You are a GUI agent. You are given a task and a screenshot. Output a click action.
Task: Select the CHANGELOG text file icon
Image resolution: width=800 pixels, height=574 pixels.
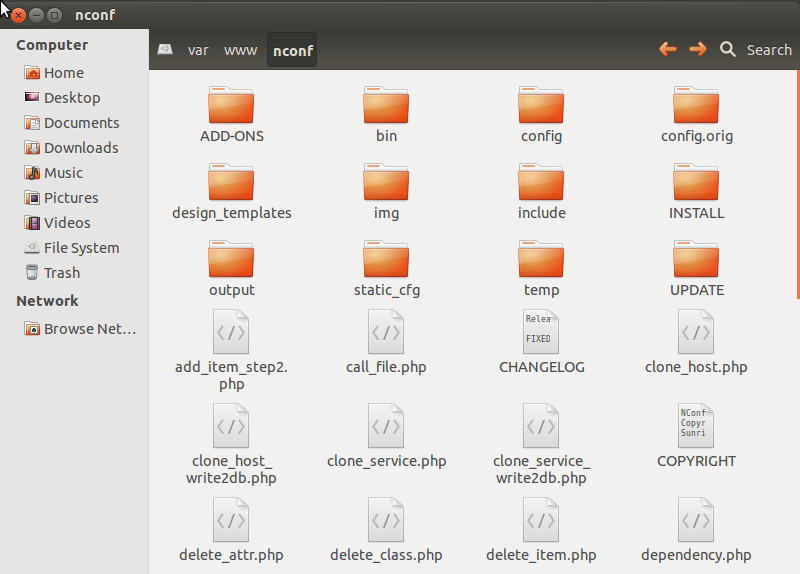(x=541, y=331)
